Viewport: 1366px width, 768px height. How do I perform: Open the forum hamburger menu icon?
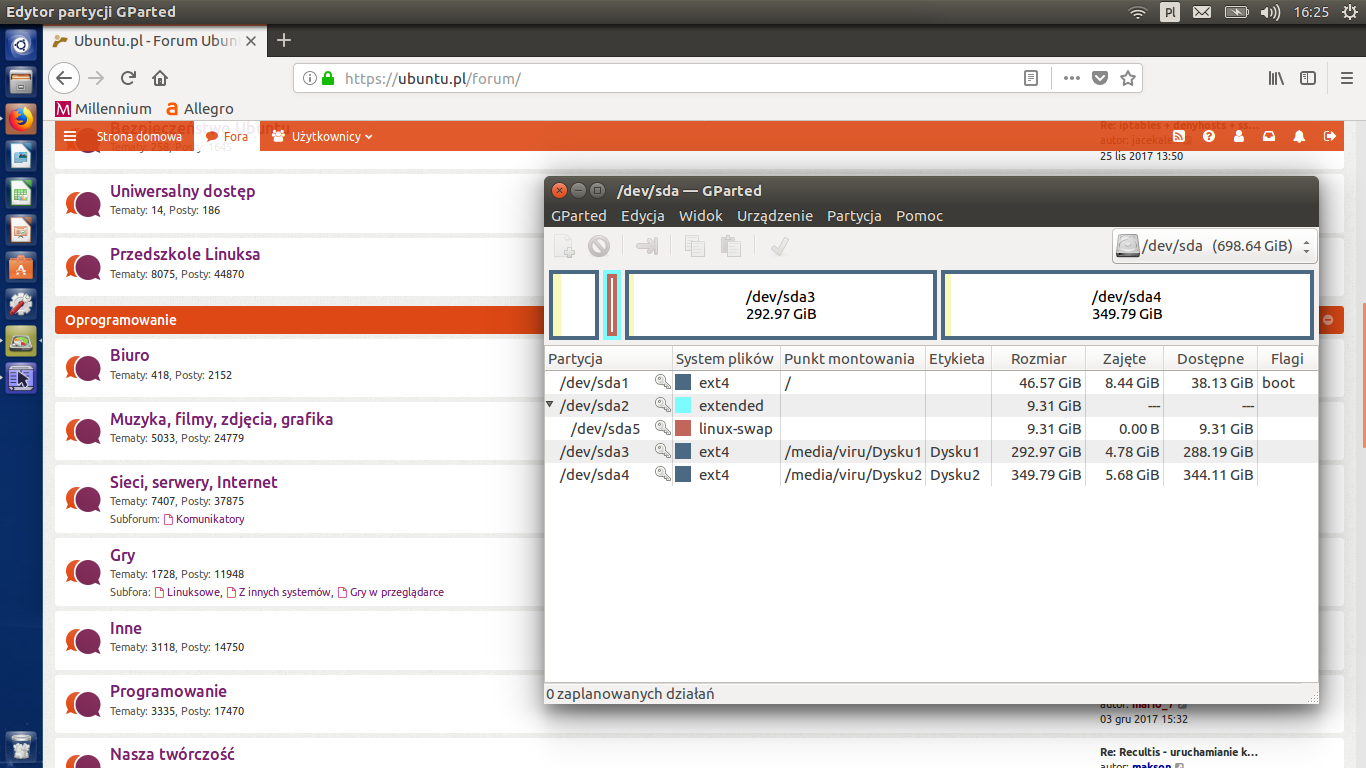point(70,136)
